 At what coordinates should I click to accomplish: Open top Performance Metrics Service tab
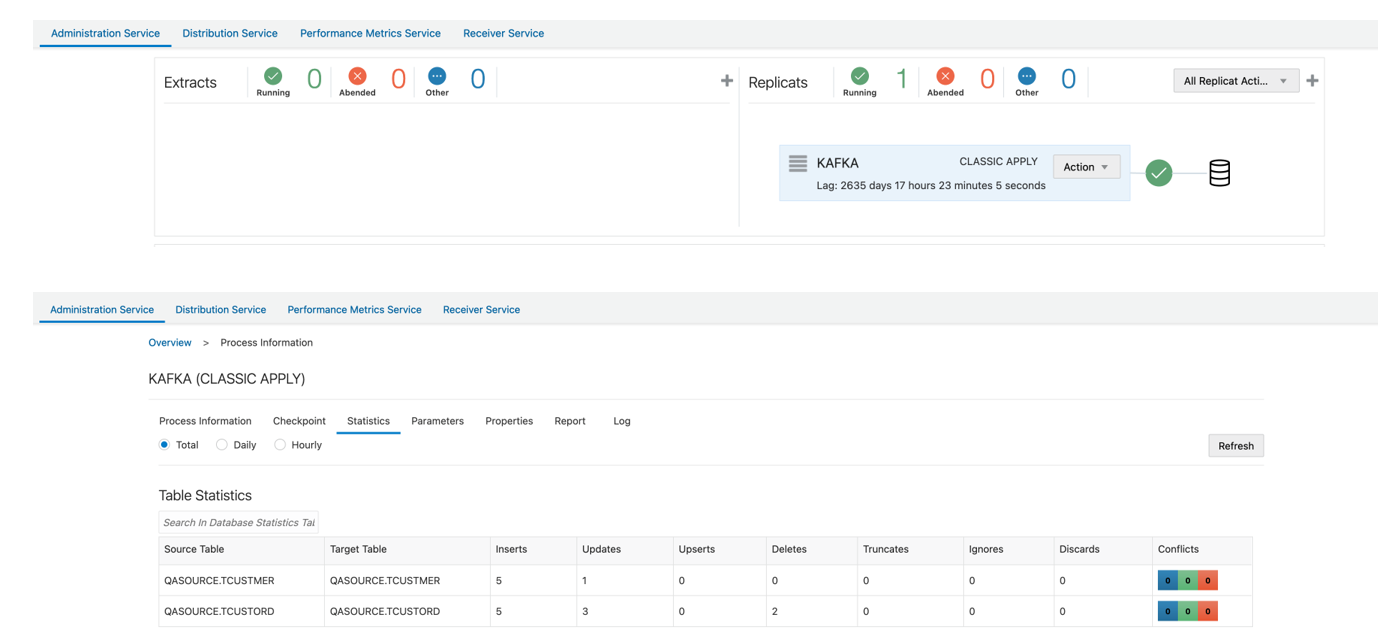point(370,33)
